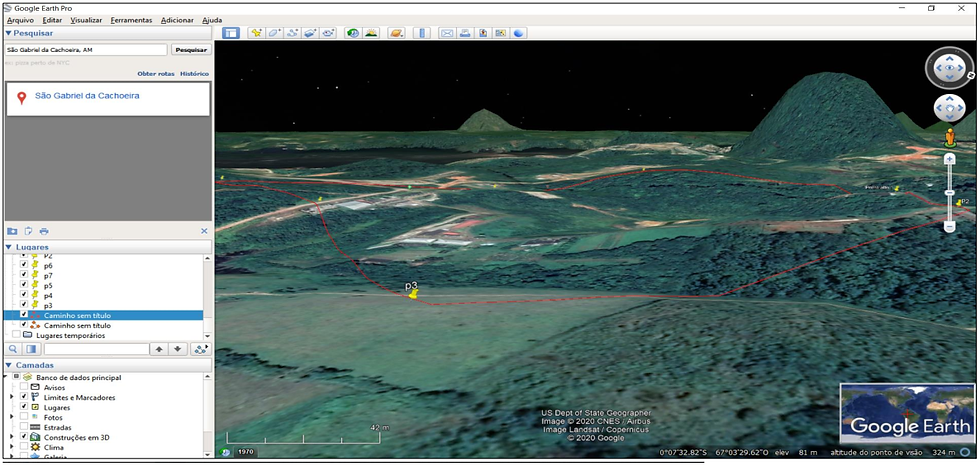Image resolution: width=980 pixels, height=465 pixels.
Task: Collapse the Lugares panel
Action: [x=9, y=247]
